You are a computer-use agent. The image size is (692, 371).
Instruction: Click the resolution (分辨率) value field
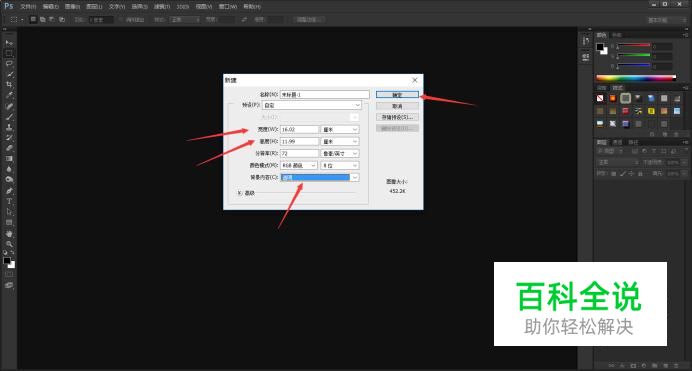(299, 154)
